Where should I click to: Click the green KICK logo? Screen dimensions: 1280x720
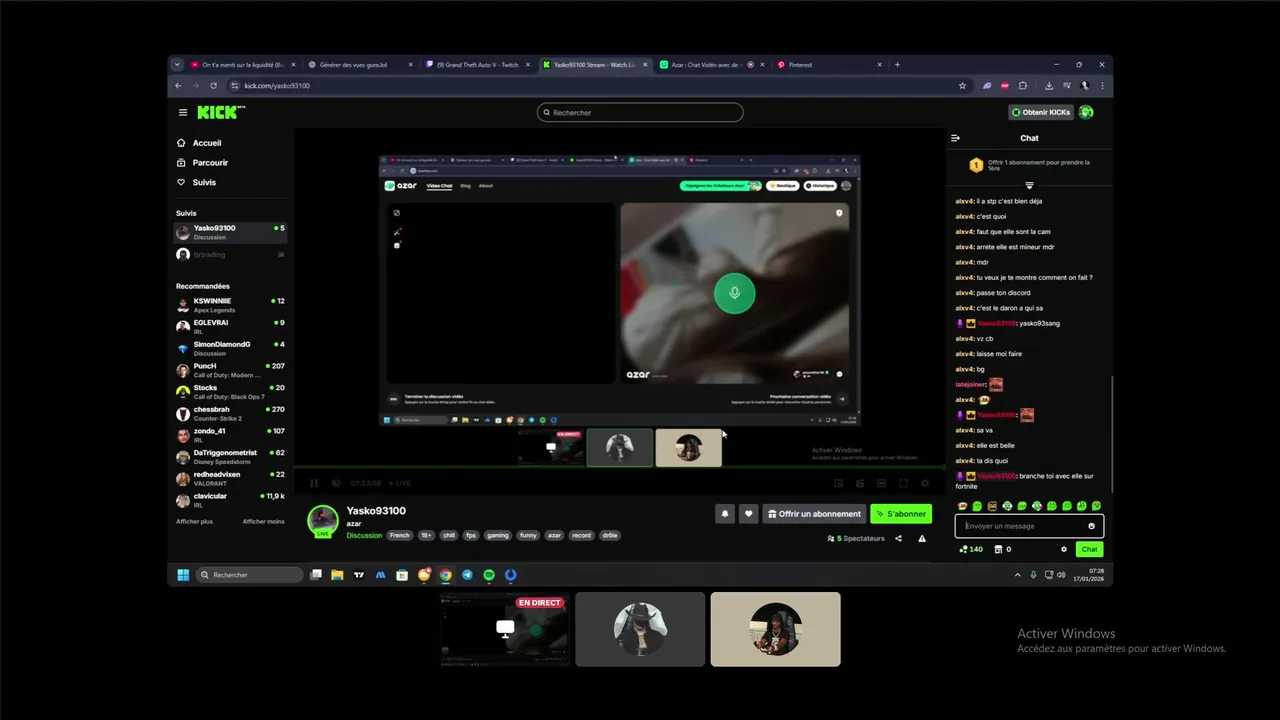point(219,112)
